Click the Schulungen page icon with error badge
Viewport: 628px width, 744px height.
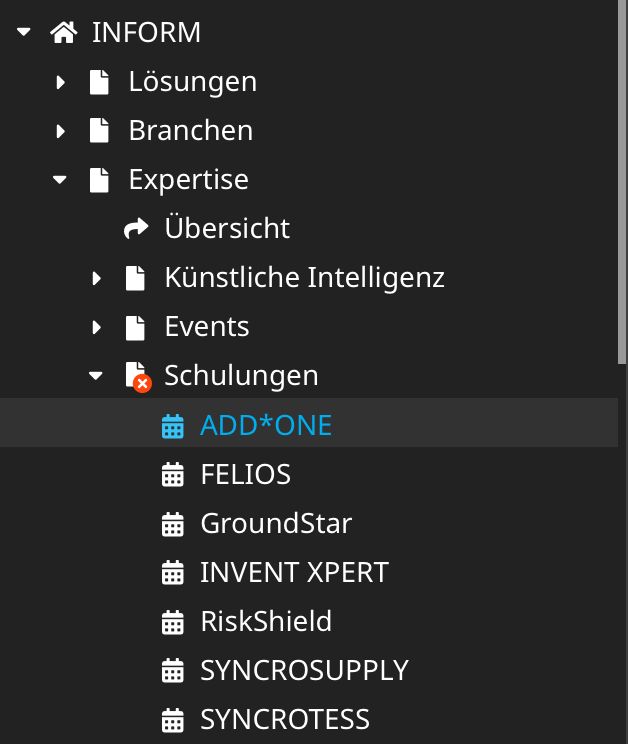click(138, 377)
